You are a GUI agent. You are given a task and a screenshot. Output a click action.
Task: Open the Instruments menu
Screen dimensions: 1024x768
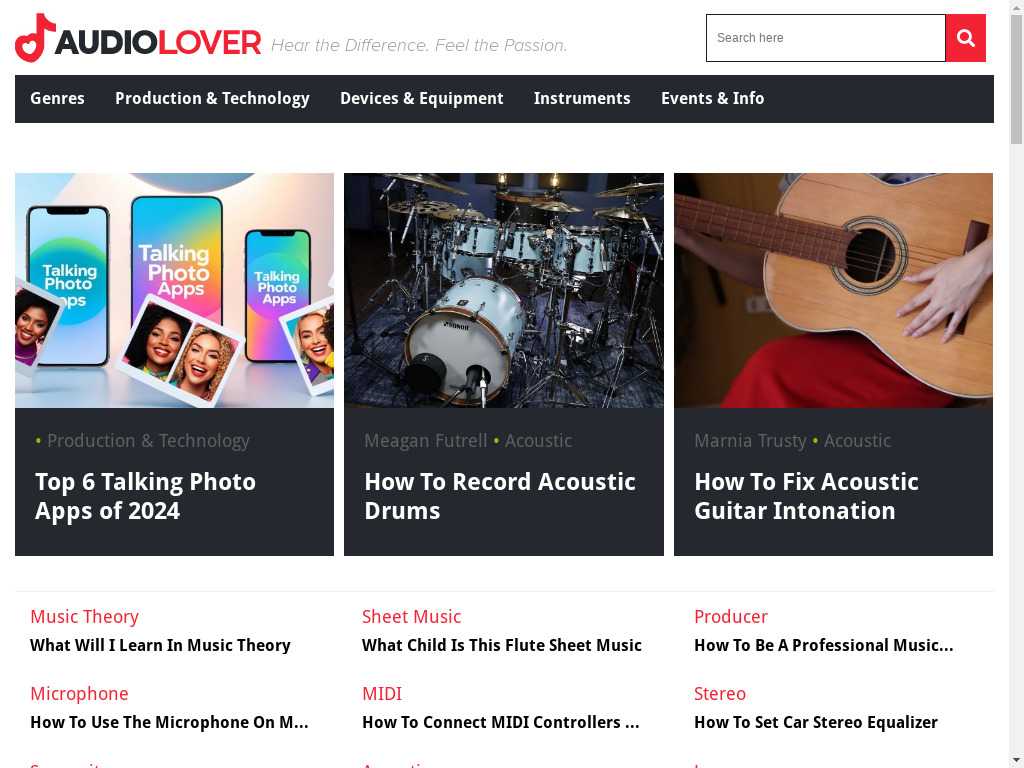582,99
